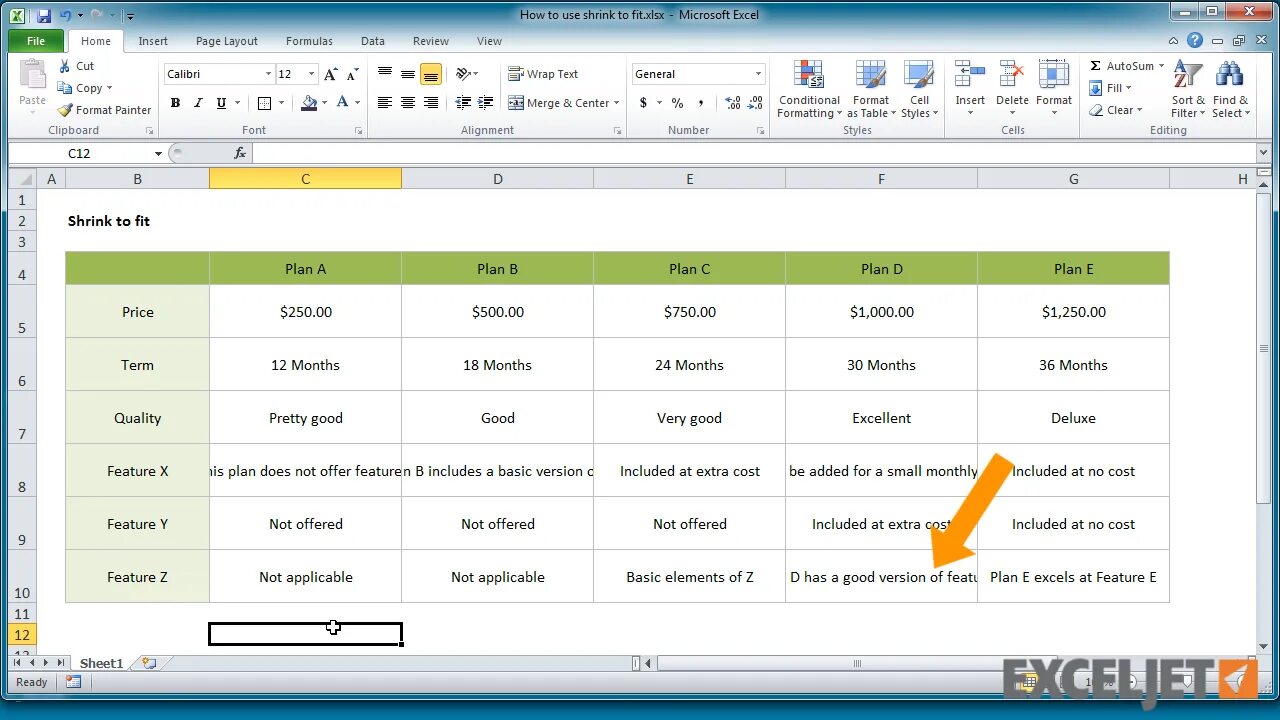Toggle Bottom Align vertical alignment

tap(431, 74)
